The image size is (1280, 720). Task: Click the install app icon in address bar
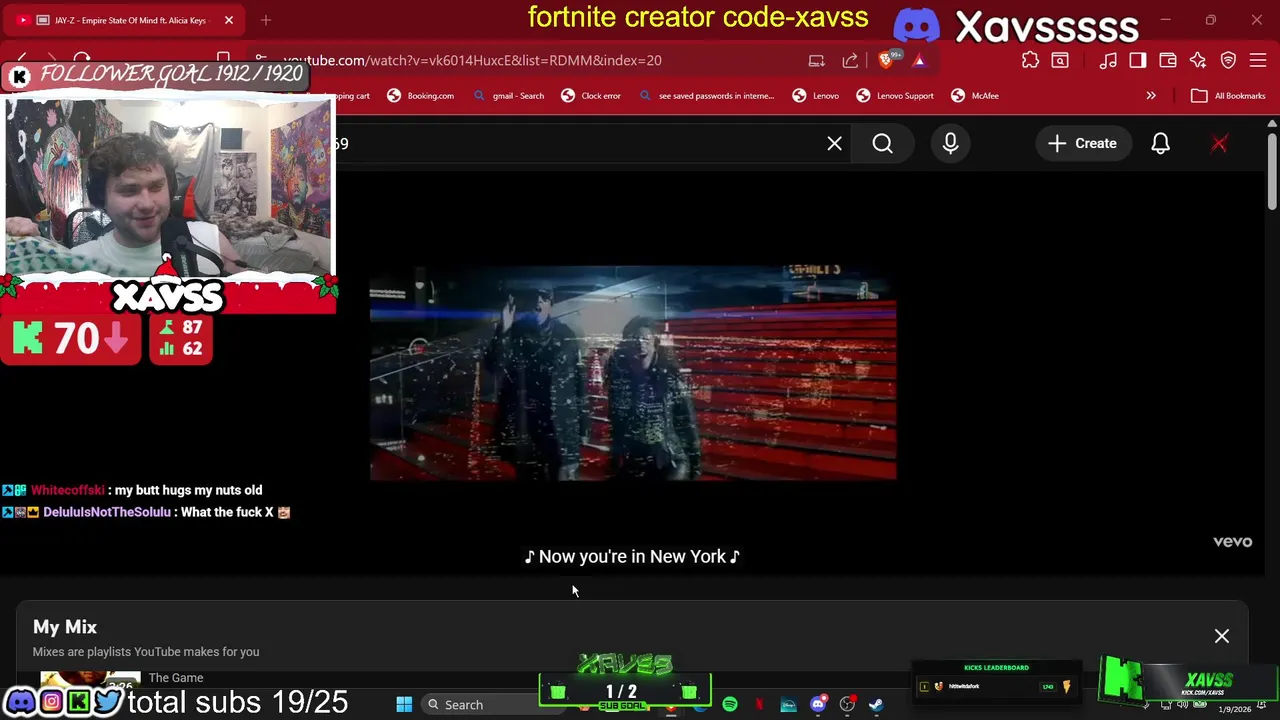click(817, 60)
